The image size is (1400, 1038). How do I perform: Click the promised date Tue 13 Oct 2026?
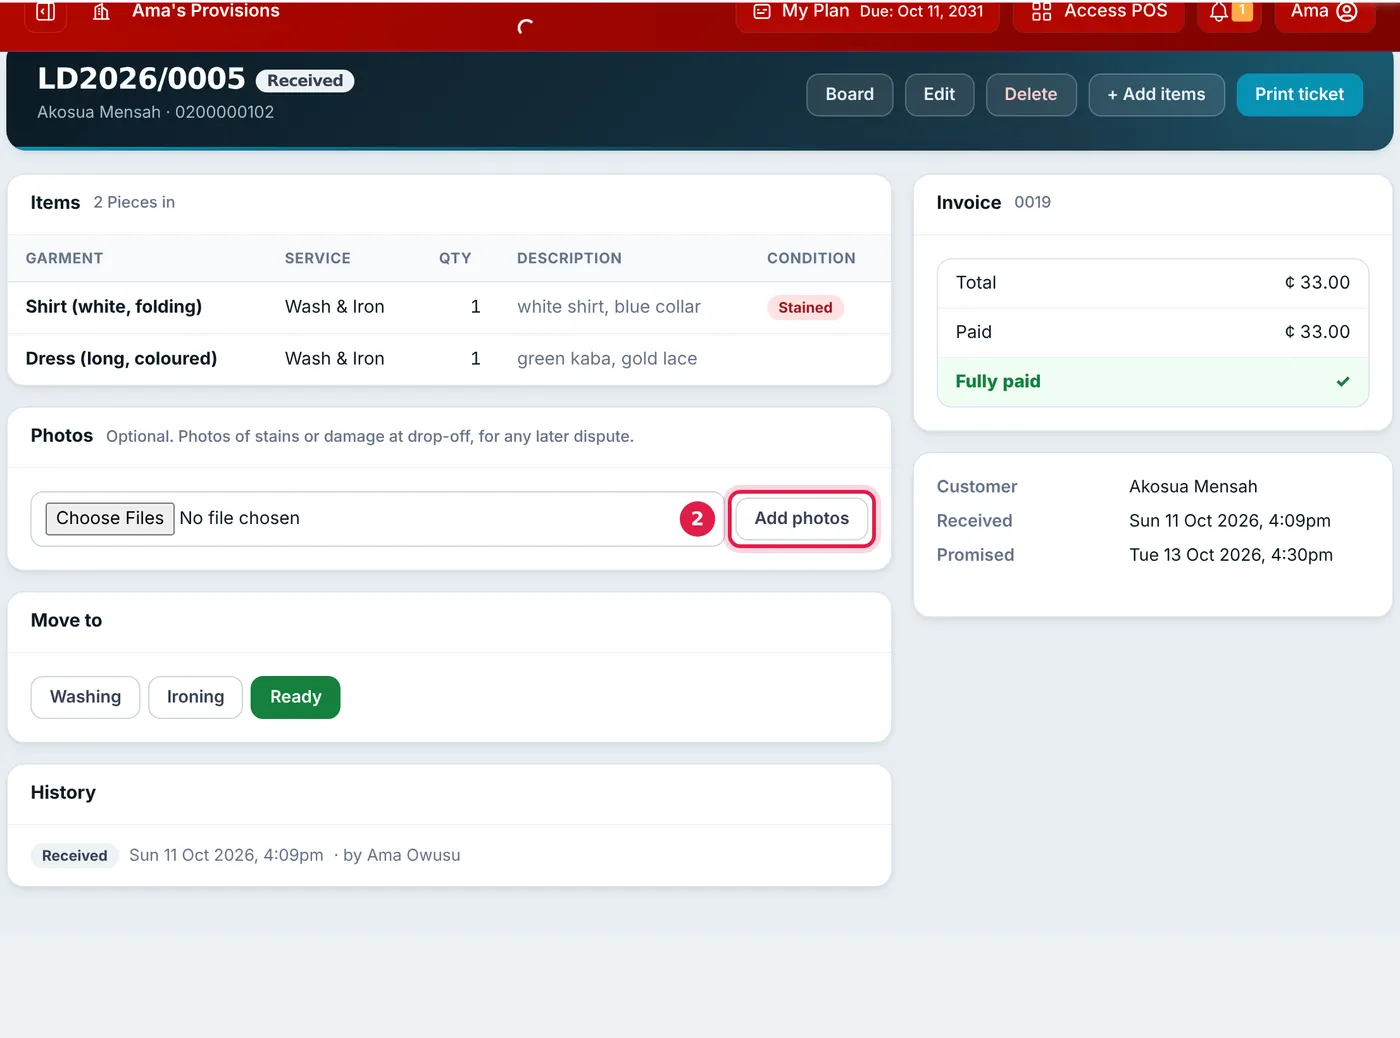(x=1231, y=555)
